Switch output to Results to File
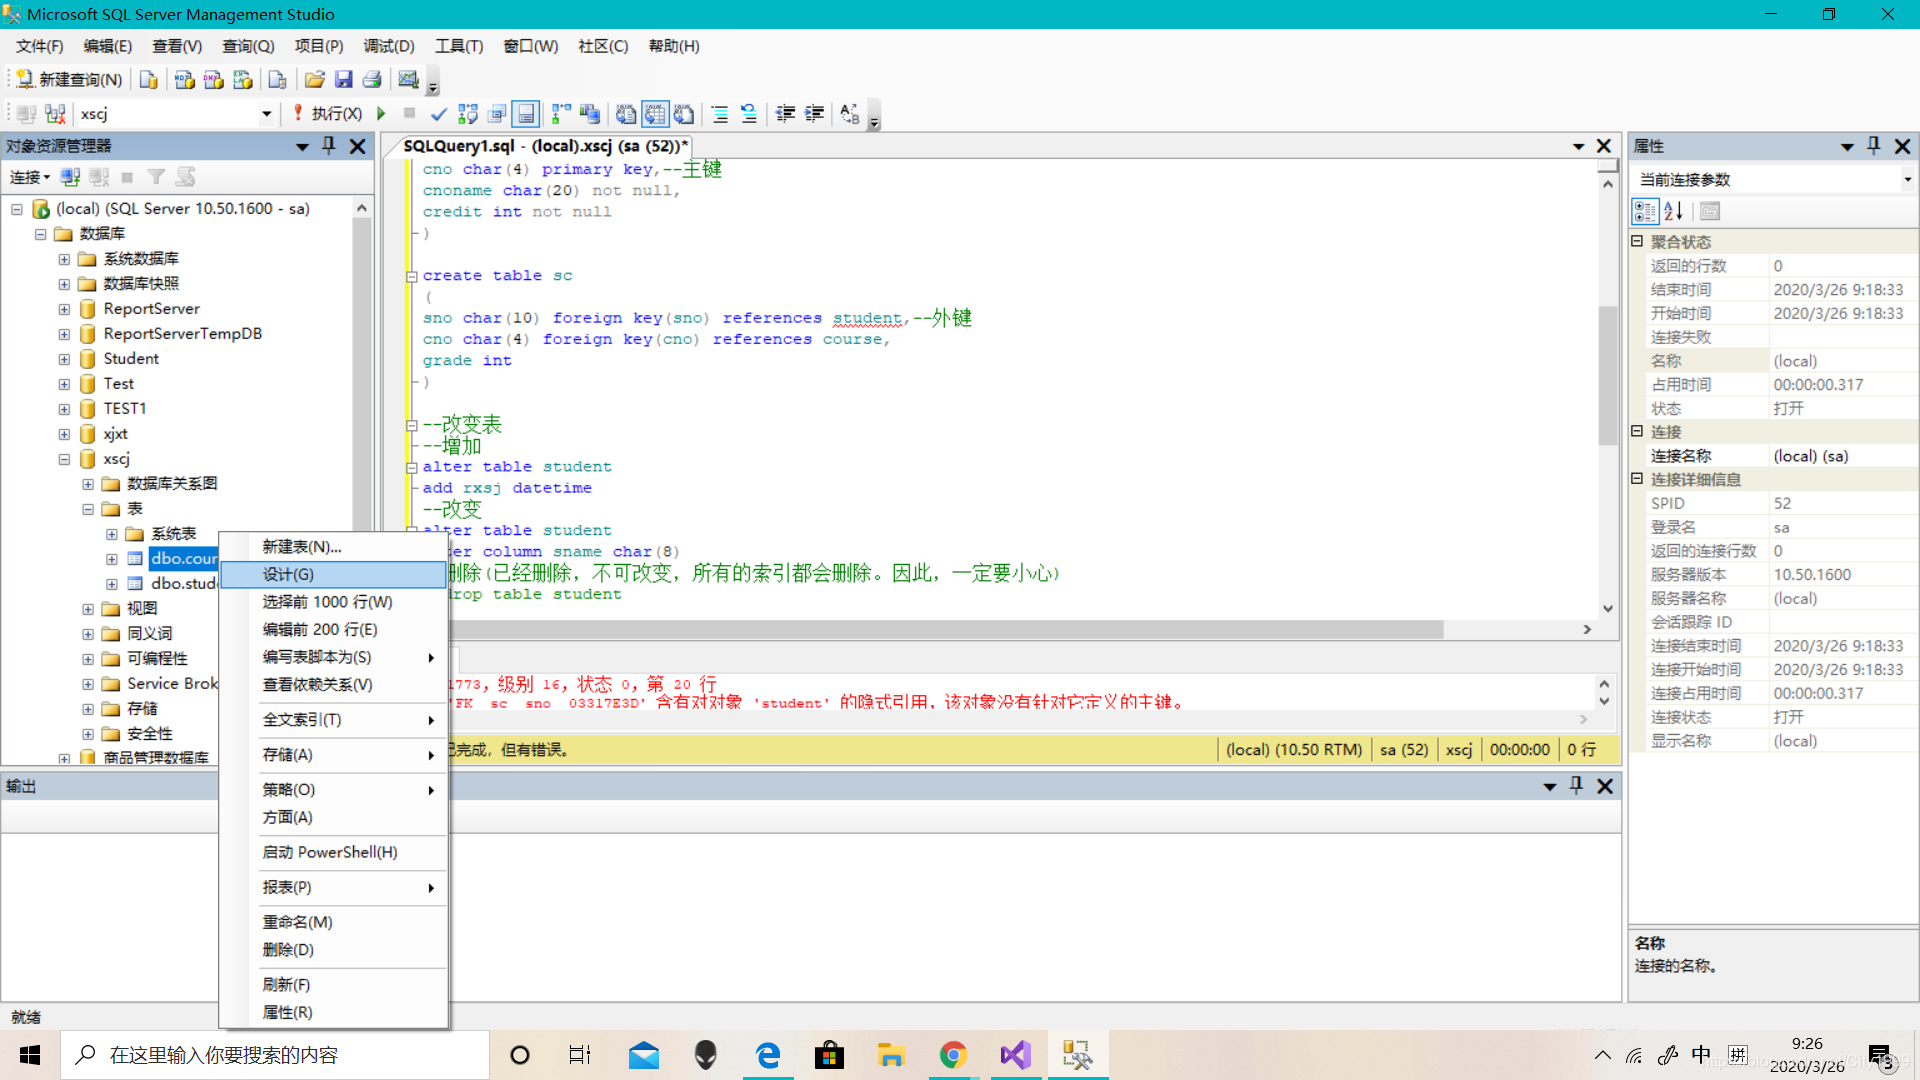The width and height of the screenshot is (1920, 1080). [x=684, y=114]
